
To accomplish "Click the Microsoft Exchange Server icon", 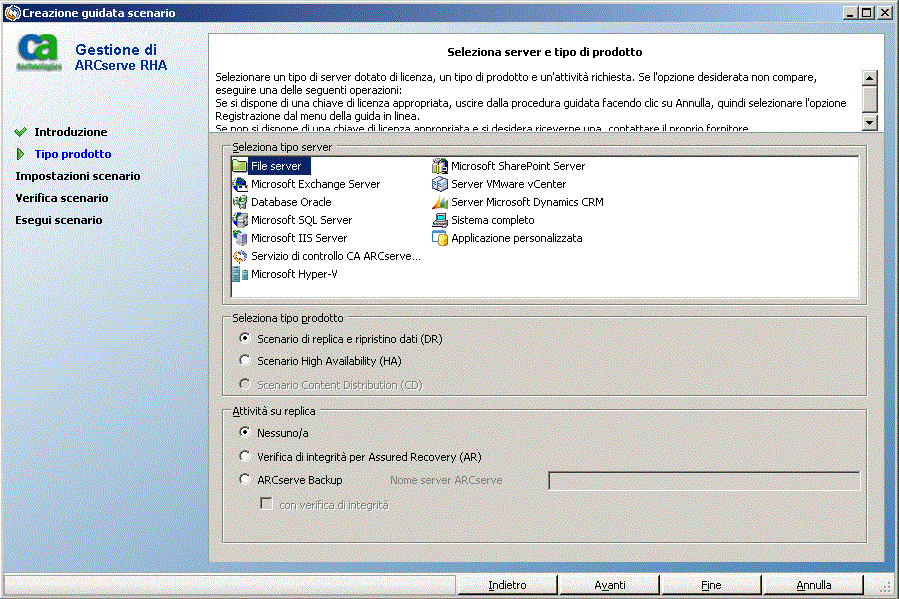I will pos(240,184).
